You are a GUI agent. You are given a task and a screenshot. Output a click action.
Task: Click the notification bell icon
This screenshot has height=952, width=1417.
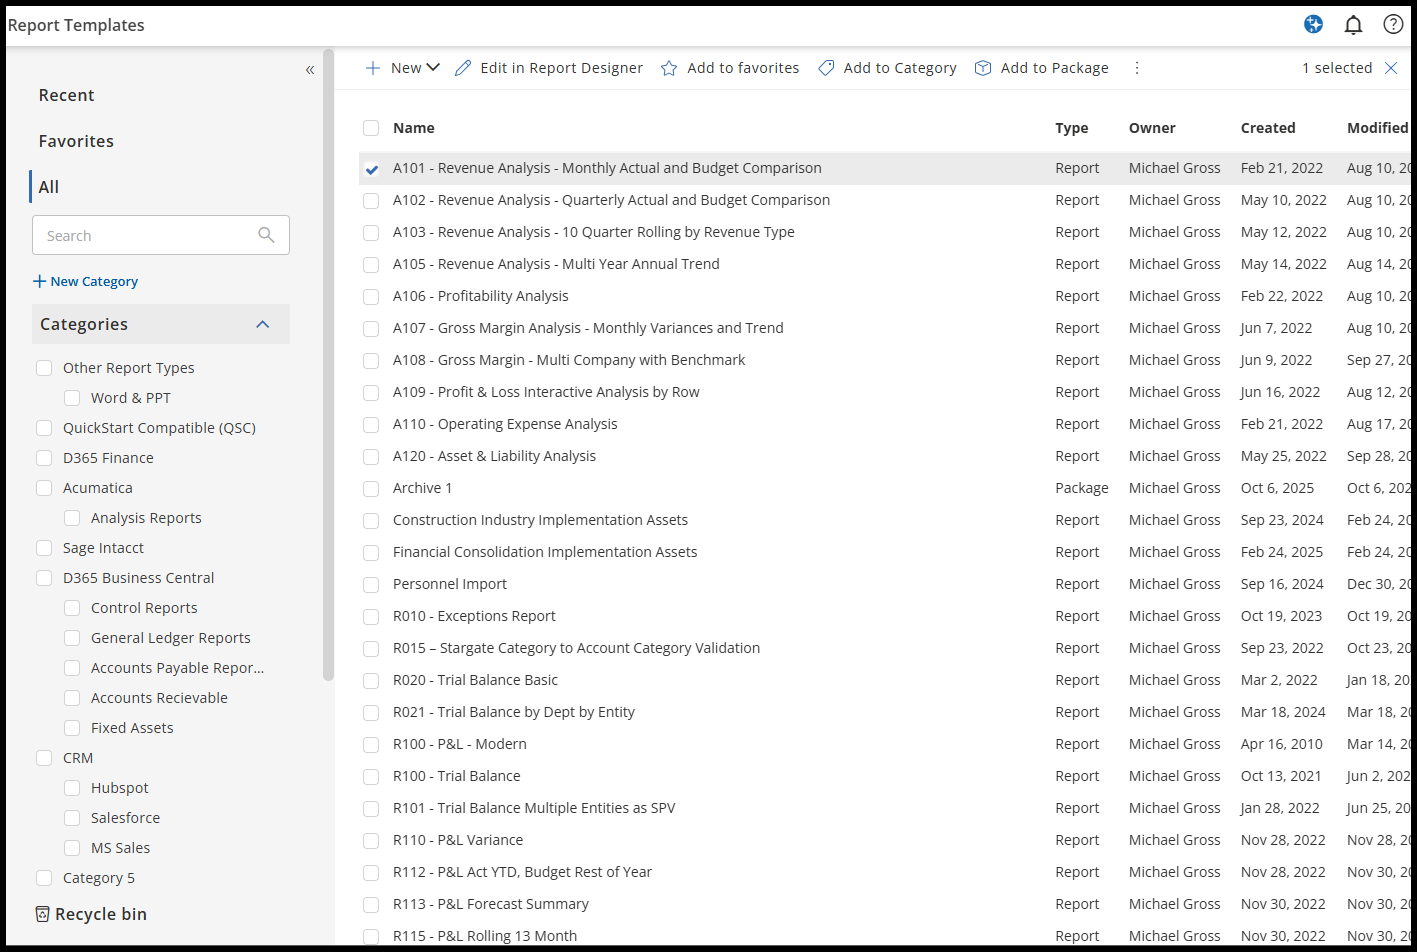1353,25
